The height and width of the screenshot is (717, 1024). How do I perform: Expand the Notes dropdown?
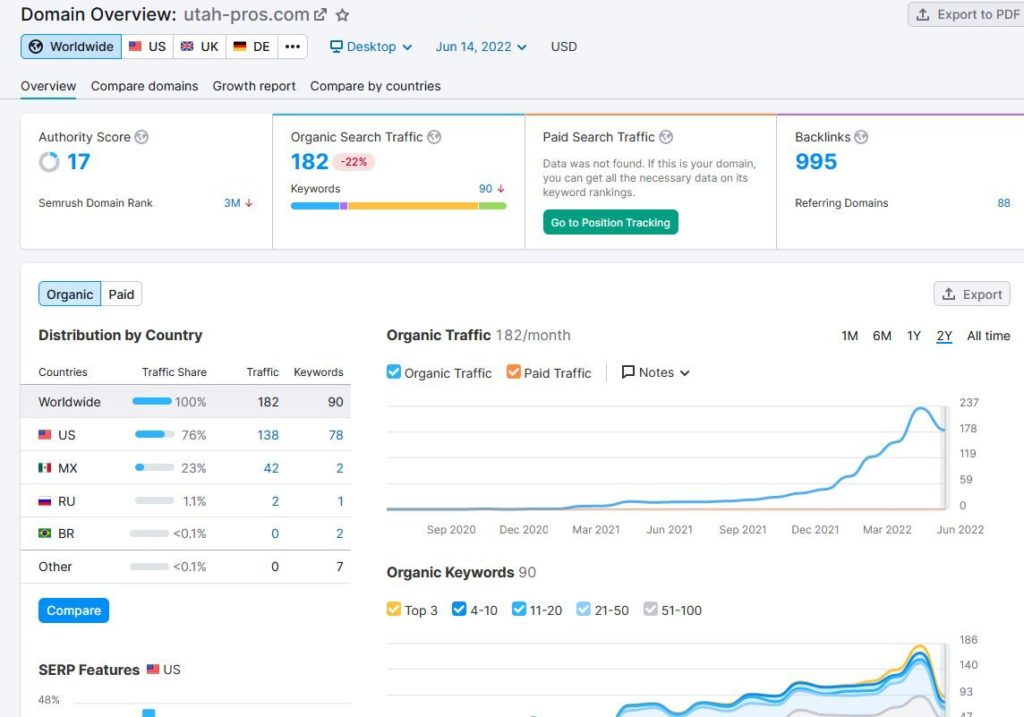656,372
